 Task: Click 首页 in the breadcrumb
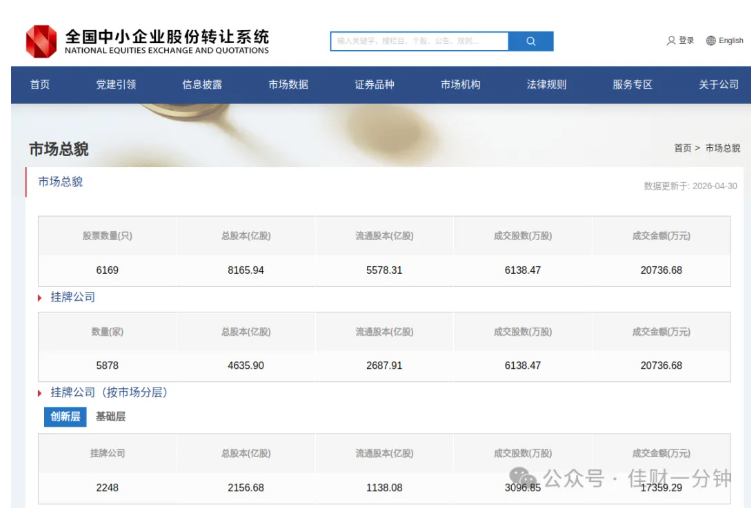[x=683, y=148]
